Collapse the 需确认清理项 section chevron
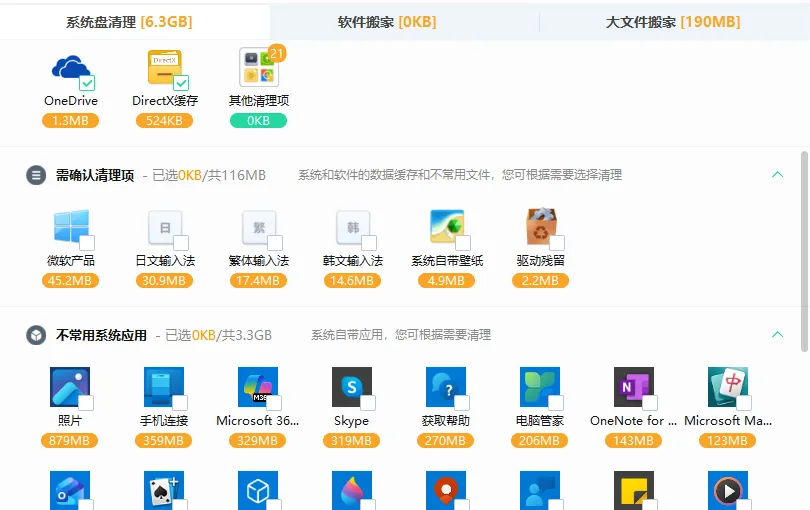The height and width of the screenshot is (510, 810). click(x=777, y=175)
